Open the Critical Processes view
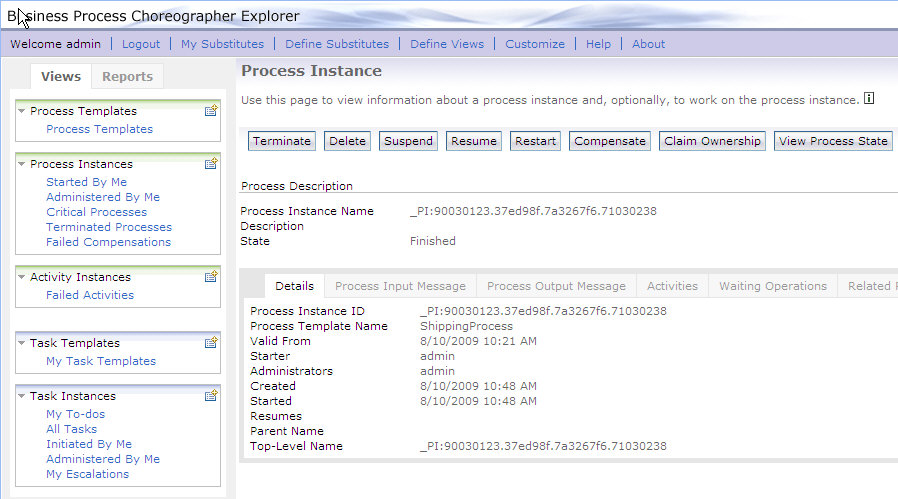This screenshot has width=898, height=499. 97,212
